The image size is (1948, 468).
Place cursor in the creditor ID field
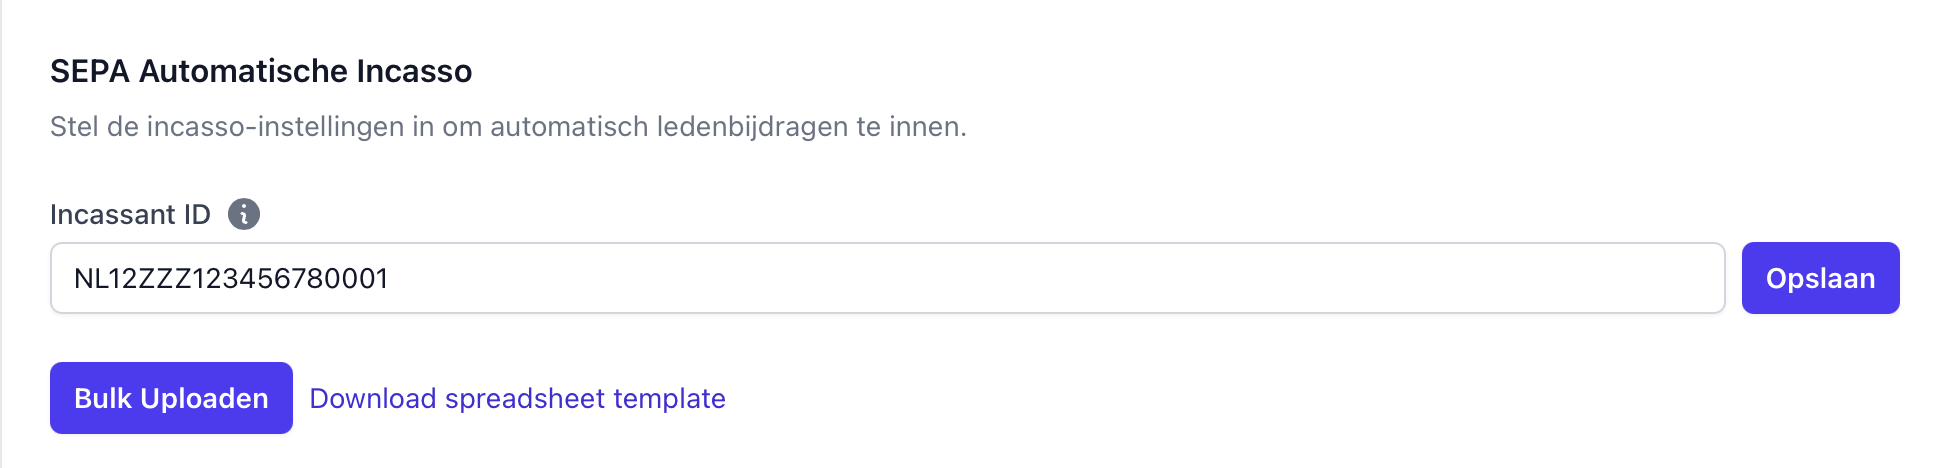(x=887, y=278)
